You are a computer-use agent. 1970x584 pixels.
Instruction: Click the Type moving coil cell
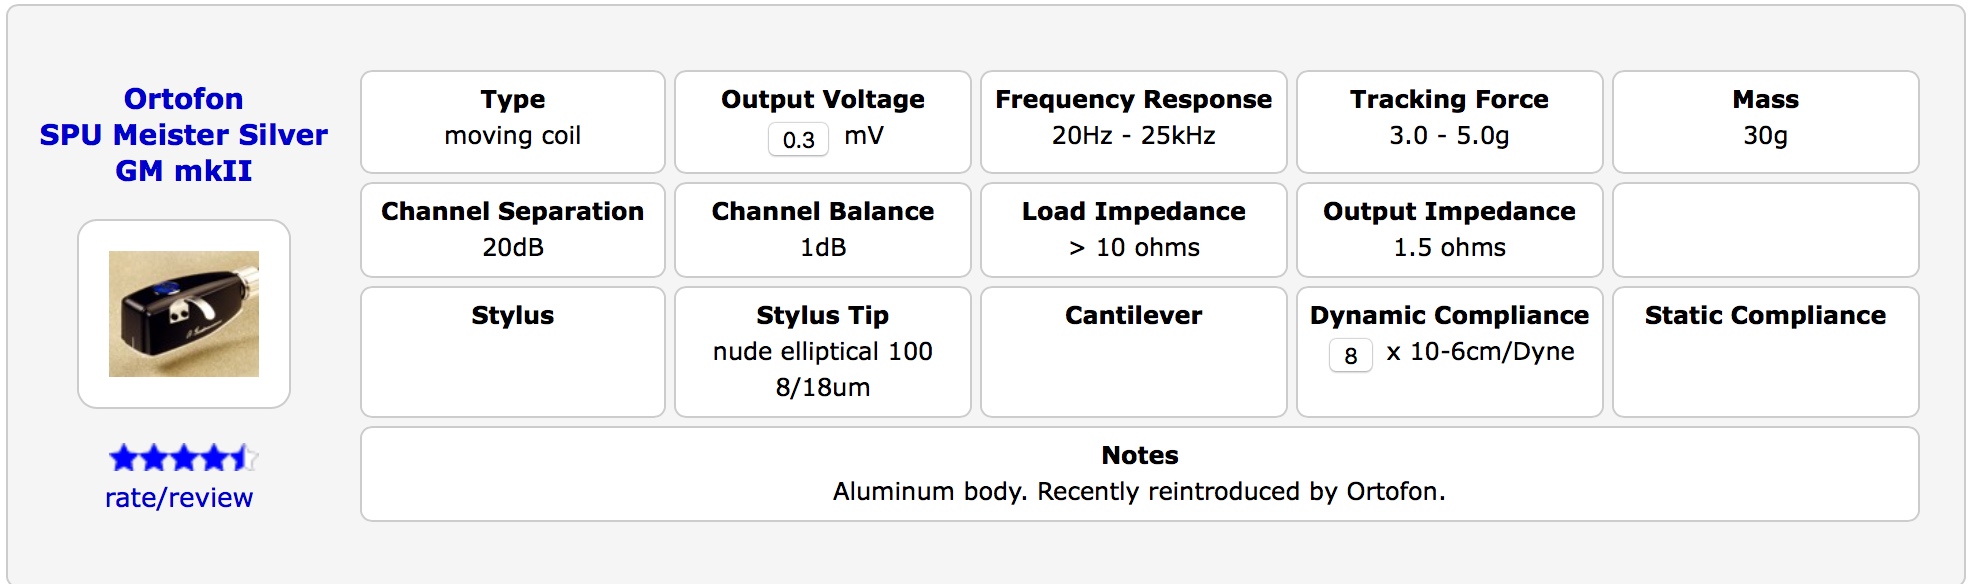pos(512,122)
